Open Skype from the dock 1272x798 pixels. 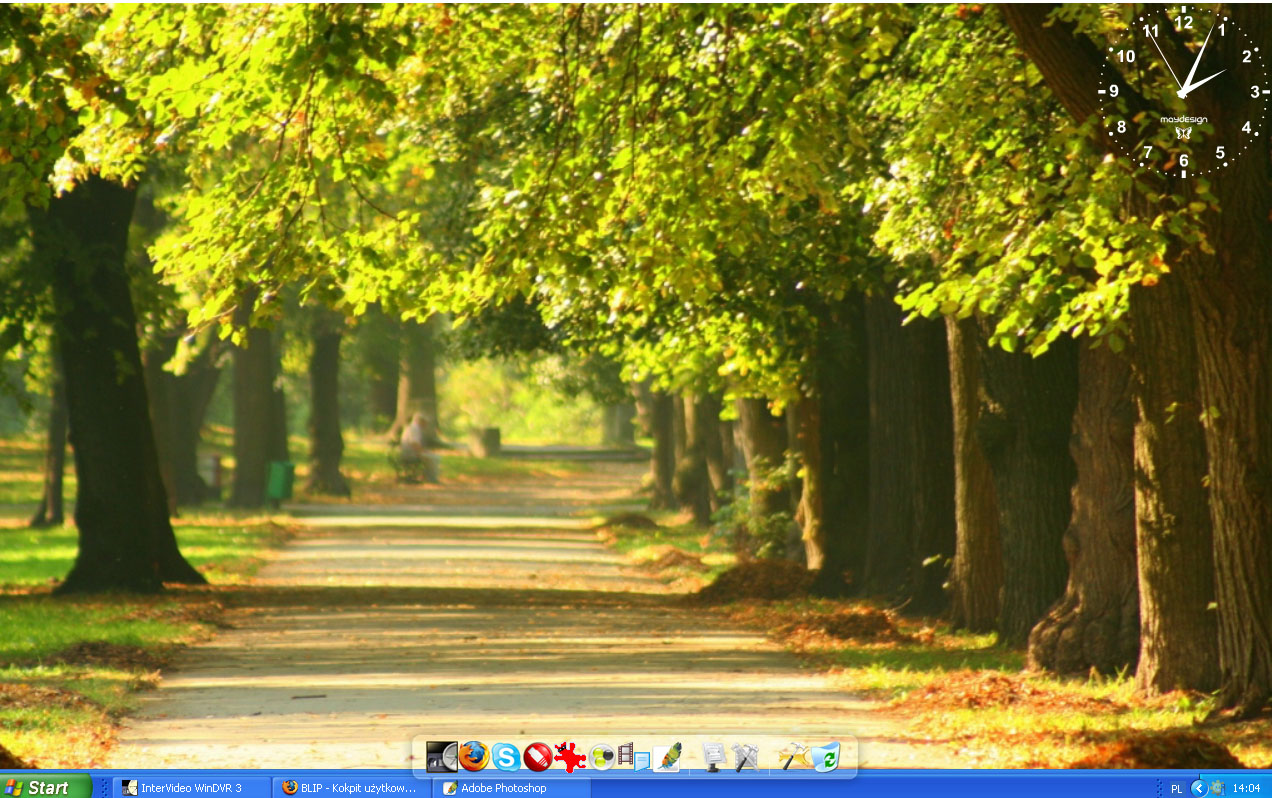click(505, 757)
